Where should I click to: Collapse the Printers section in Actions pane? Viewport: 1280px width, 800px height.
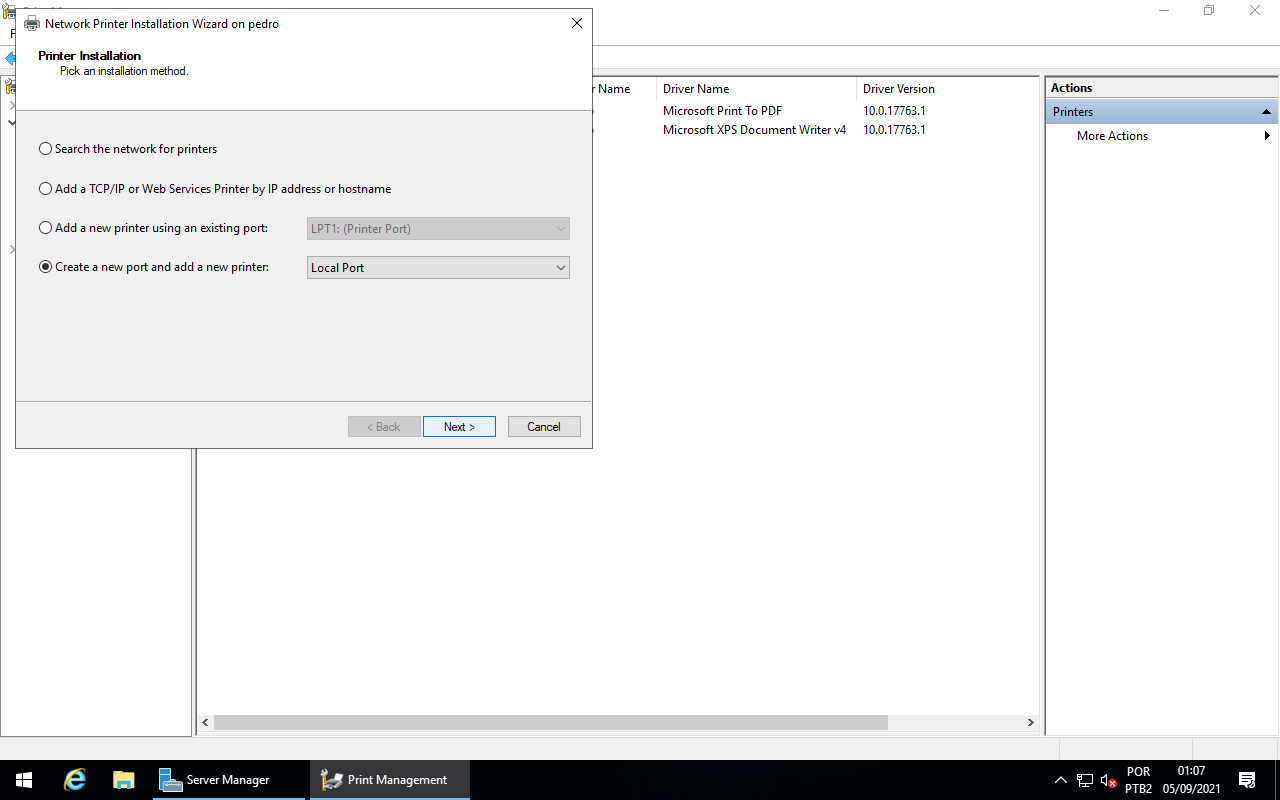click(x=1266, y=112)
